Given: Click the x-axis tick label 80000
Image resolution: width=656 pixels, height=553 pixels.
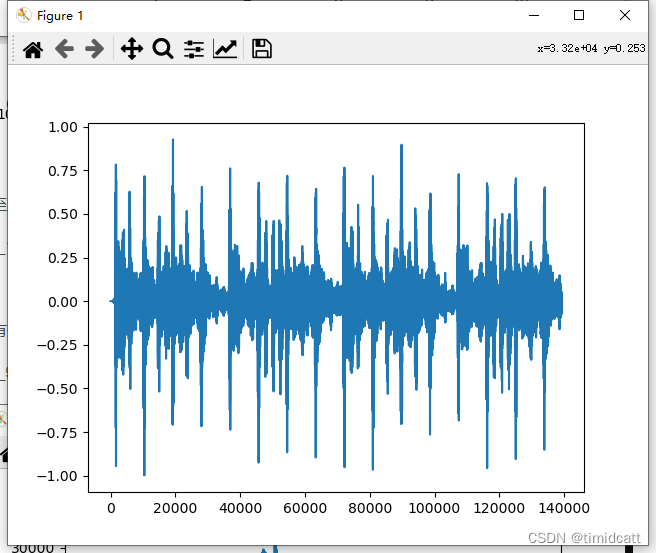Looking at the screenshot, I should pos(370,508).
